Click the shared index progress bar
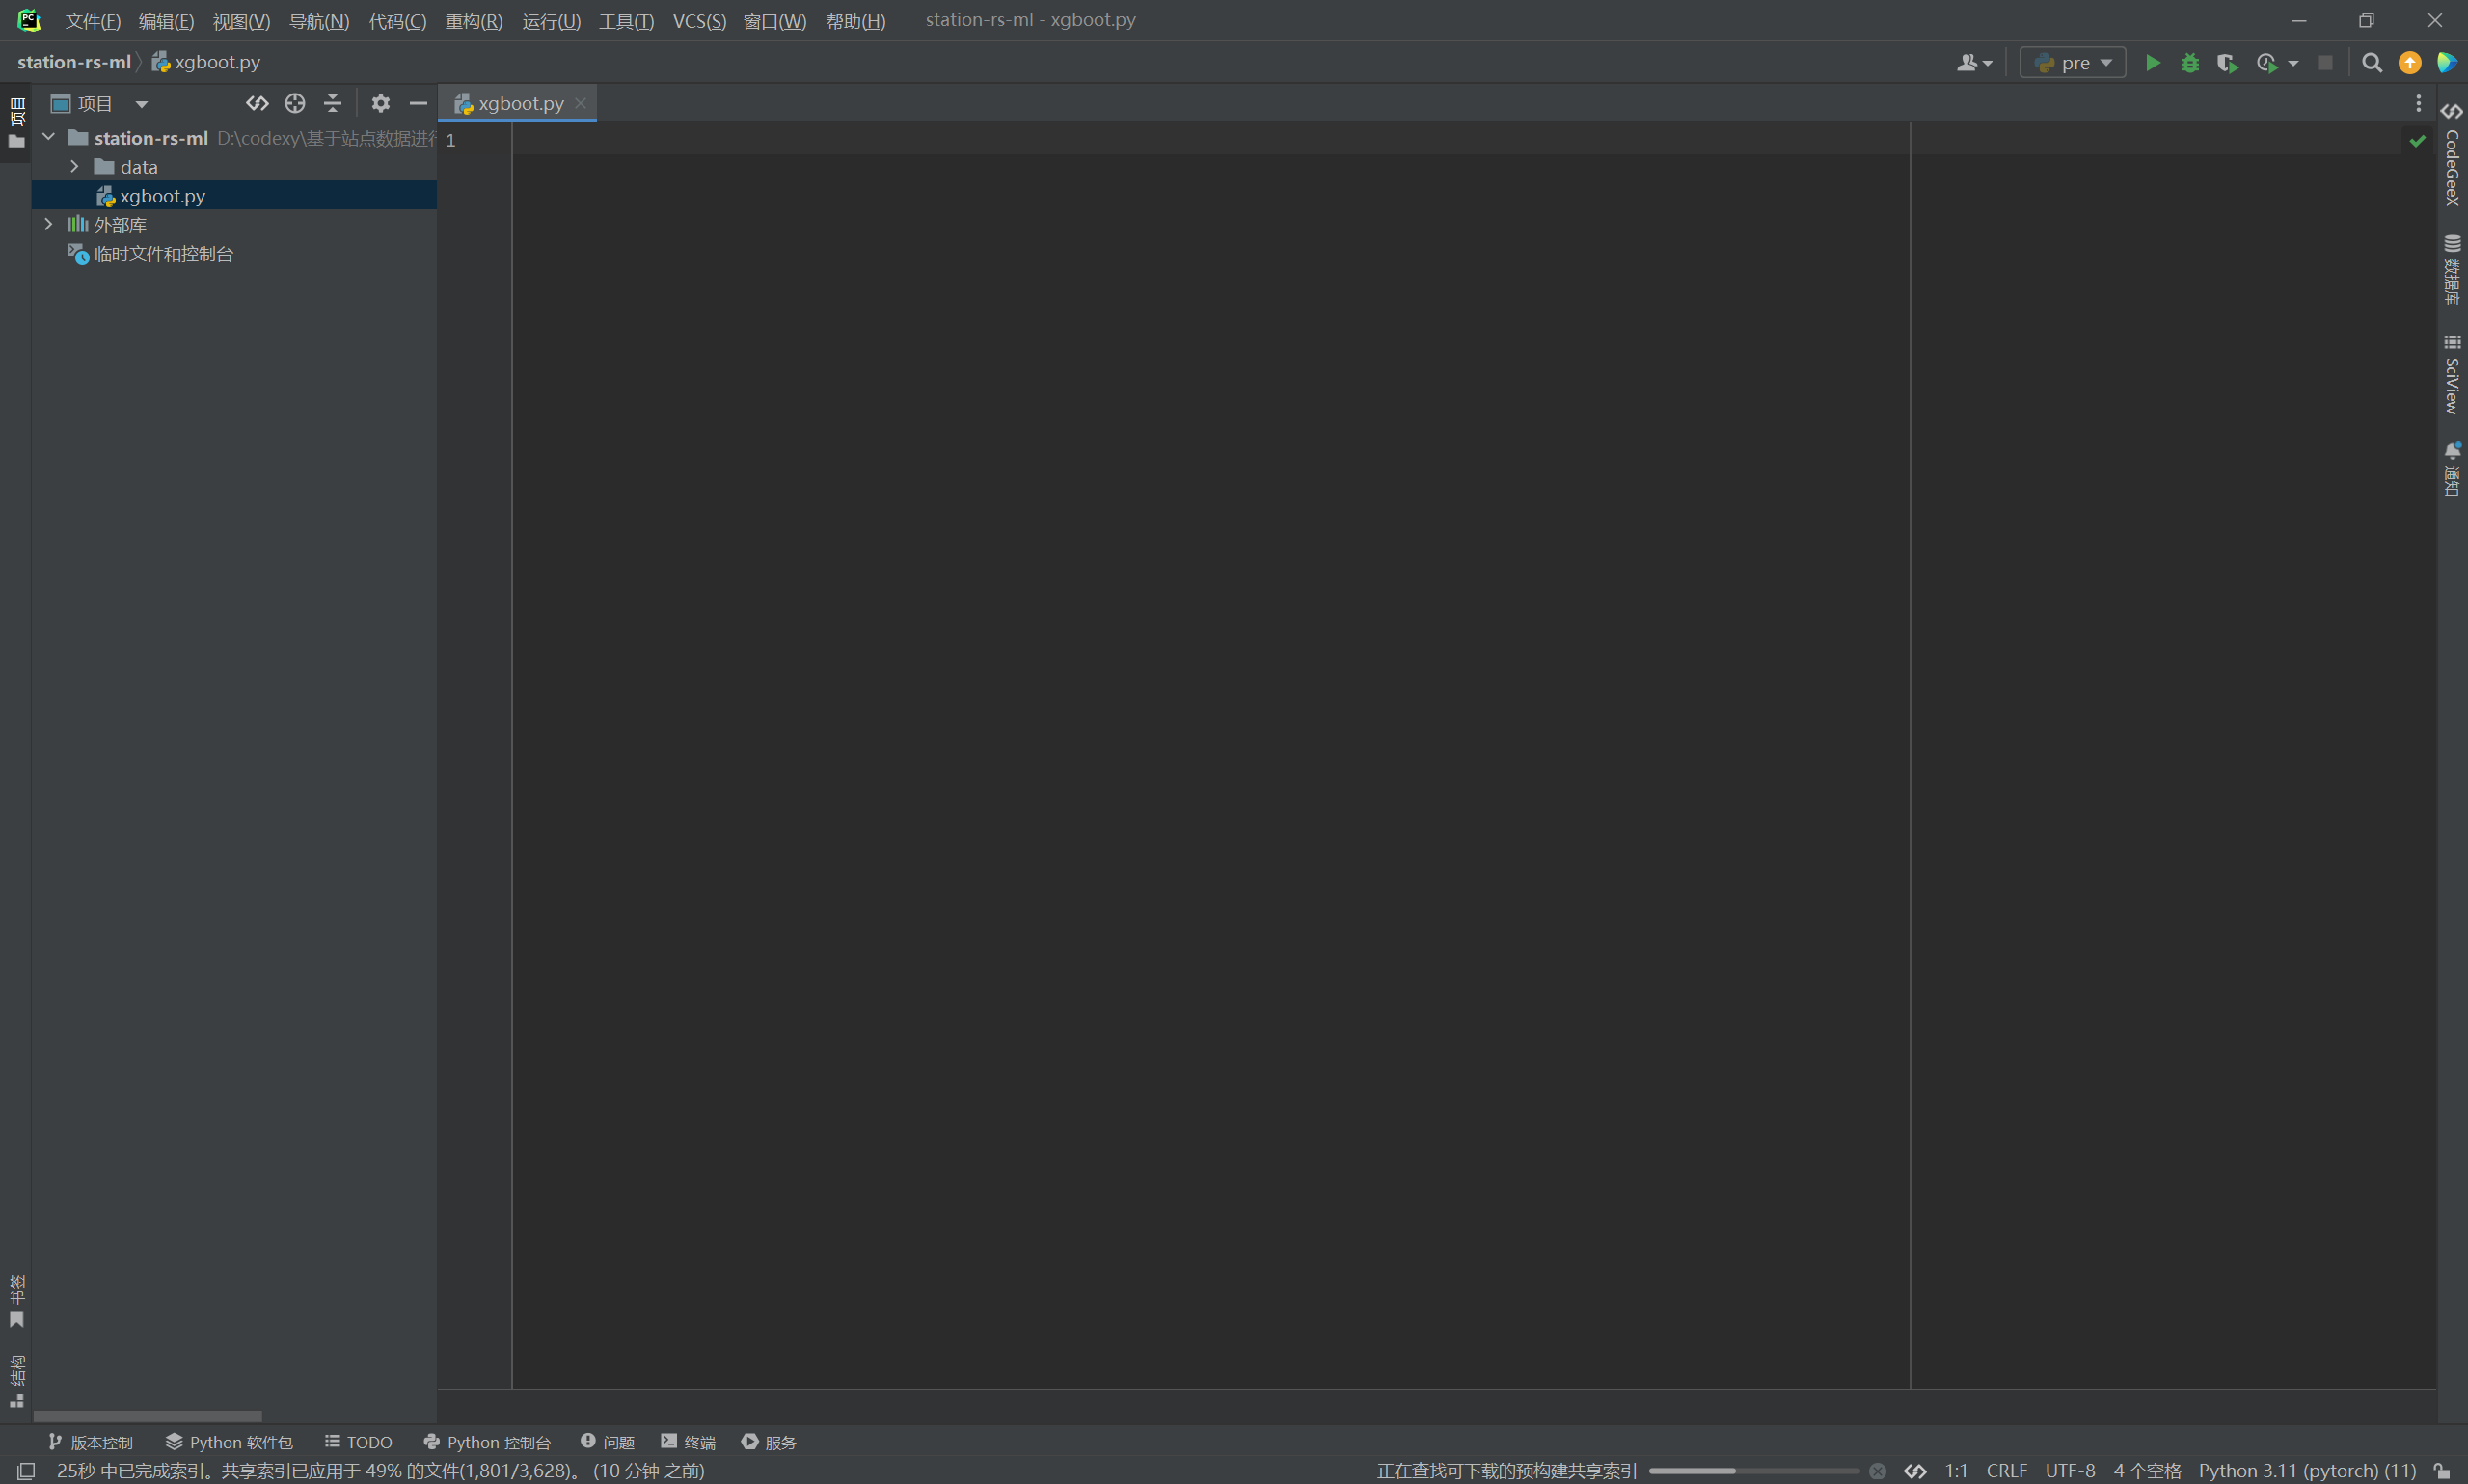The height and width of the screenshot is (1484, 2468). [x=1752, y=1470]
